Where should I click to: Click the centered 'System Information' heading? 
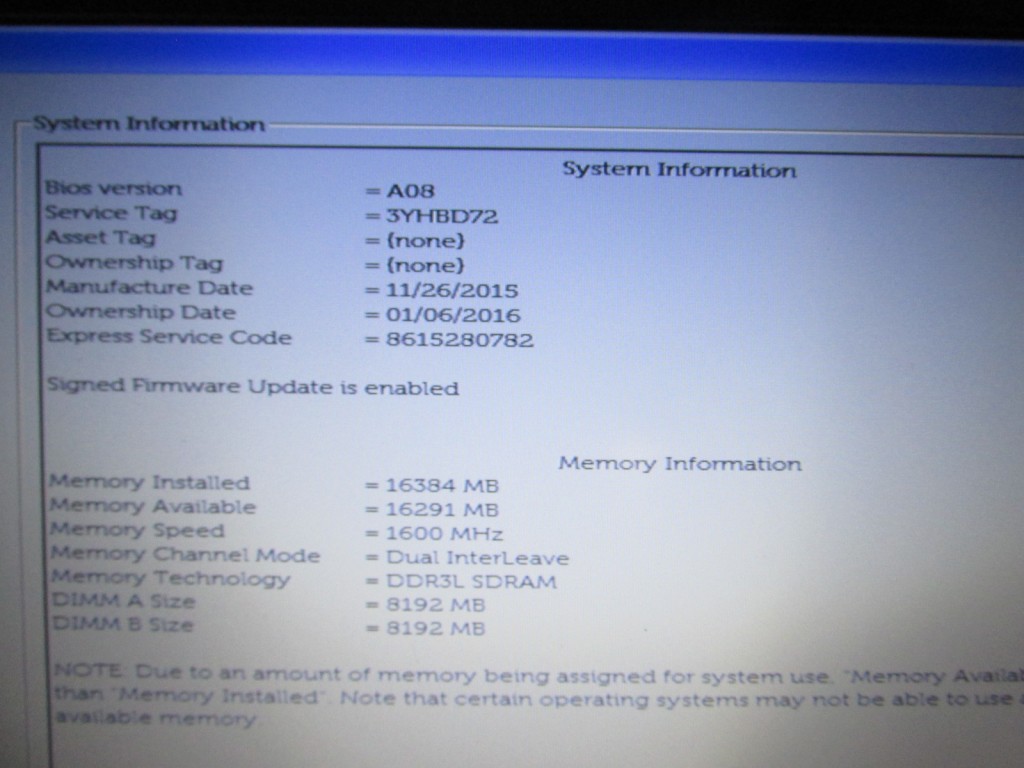[679, 170]
